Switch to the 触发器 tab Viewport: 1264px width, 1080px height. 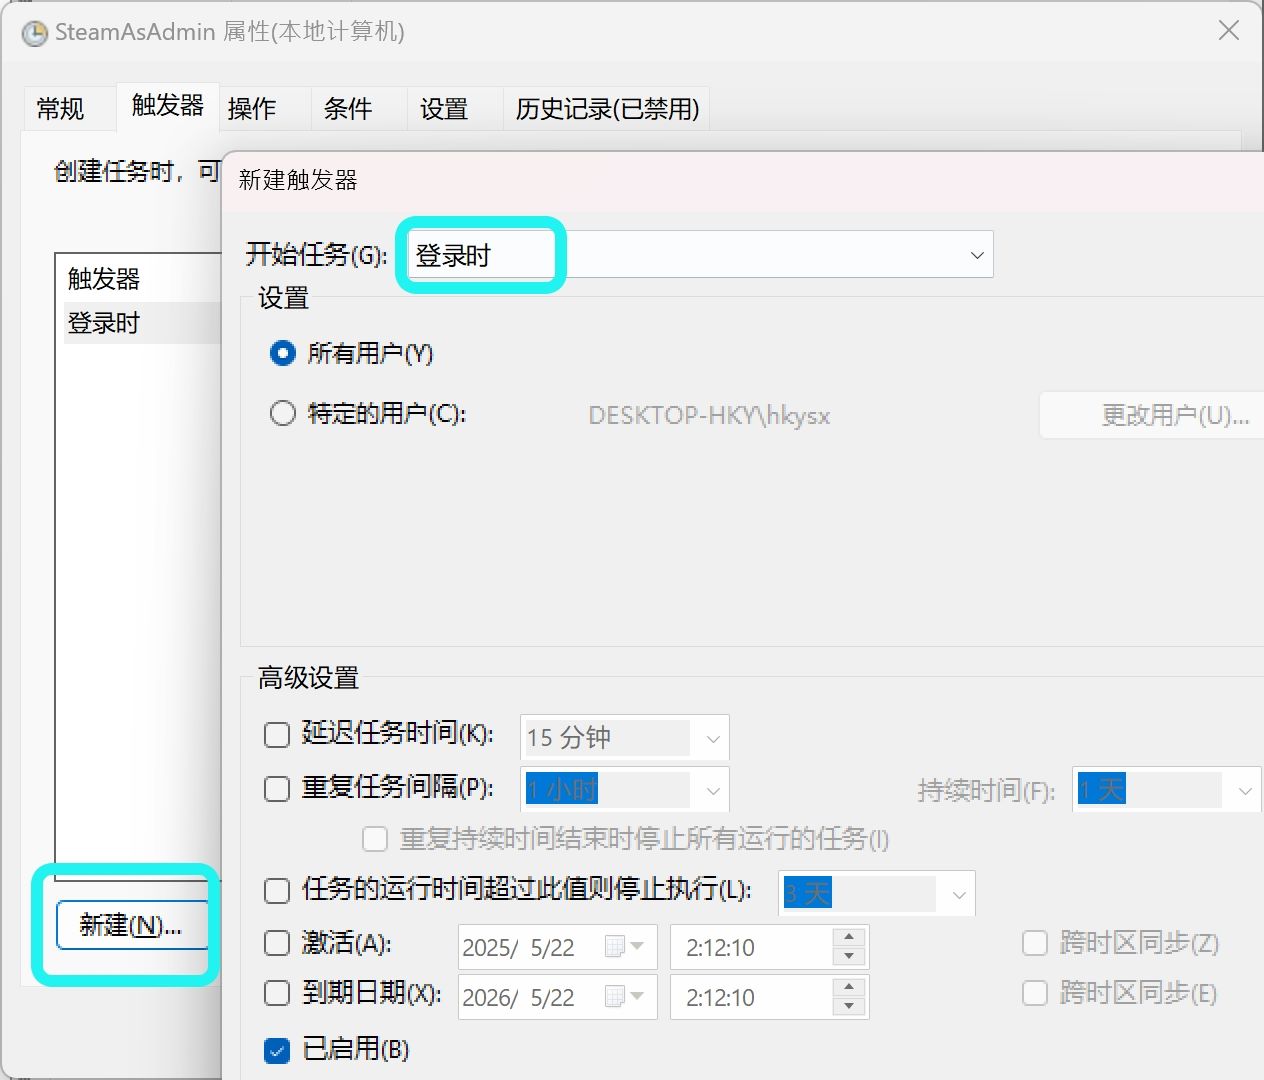click(x=168, y=106)
